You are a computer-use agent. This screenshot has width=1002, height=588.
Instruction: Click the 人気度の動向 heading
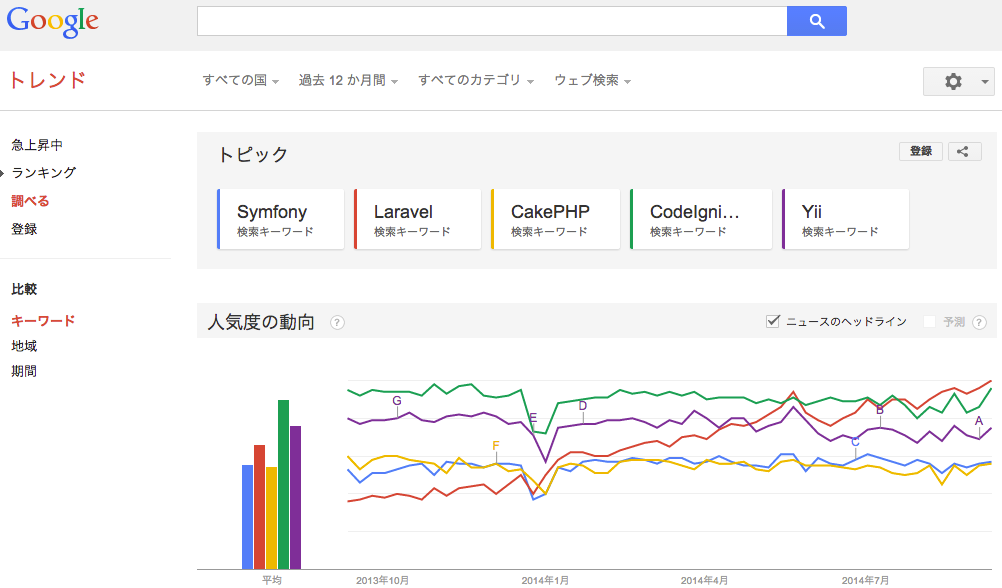tap(261, 322)
